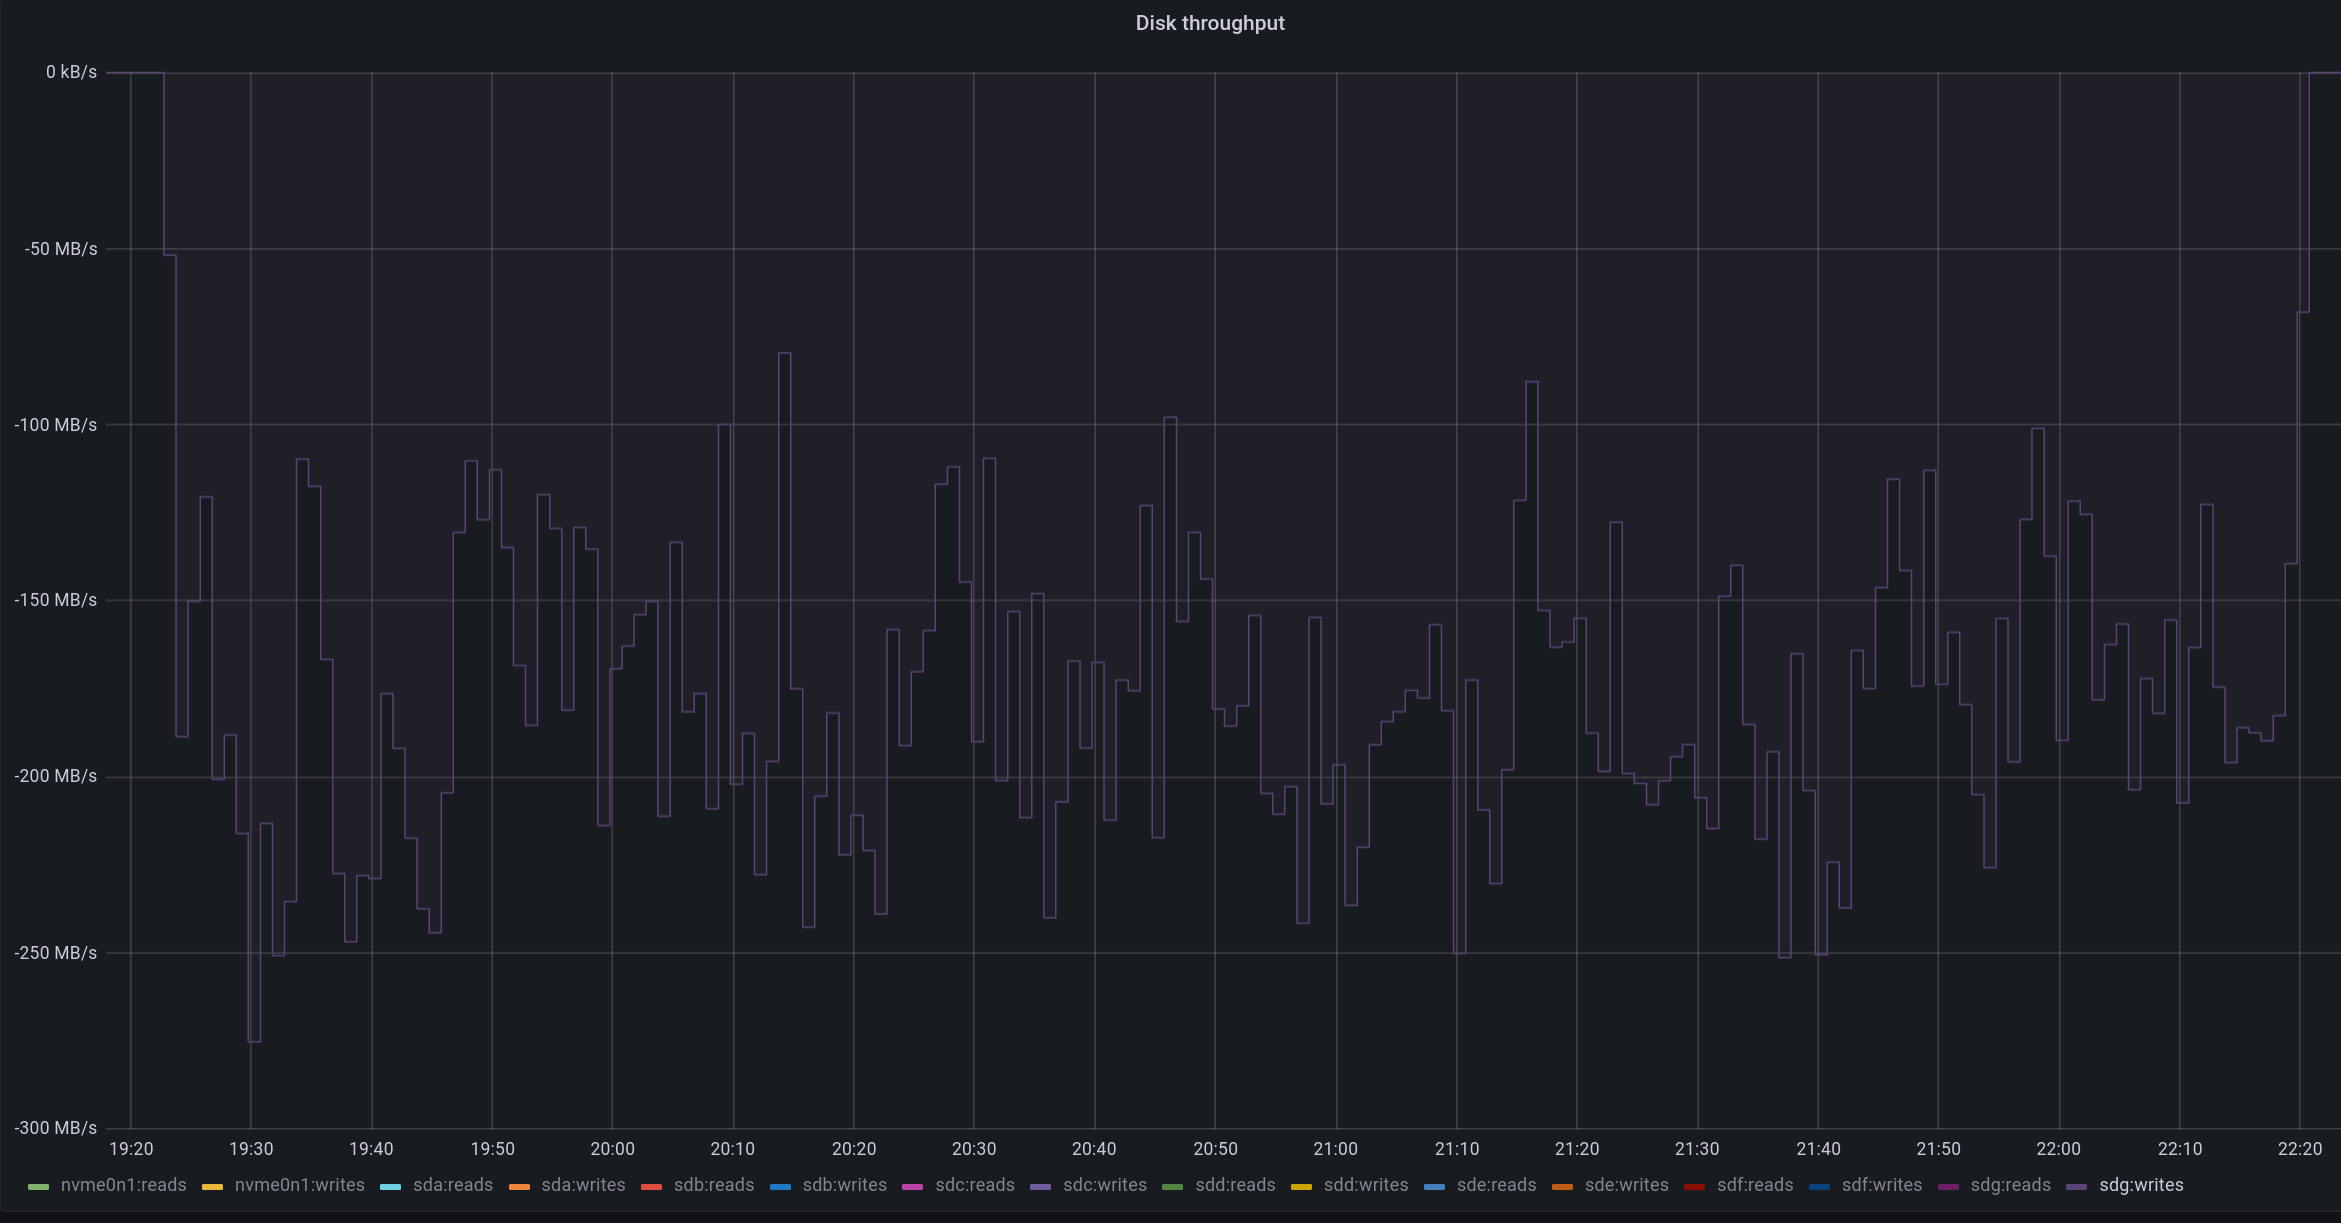Image resolution: width=2341 pixels, height=1223 pixels.
Task: Click the nvme0n1:writes legend label text
Action: tap(299, 1185)
